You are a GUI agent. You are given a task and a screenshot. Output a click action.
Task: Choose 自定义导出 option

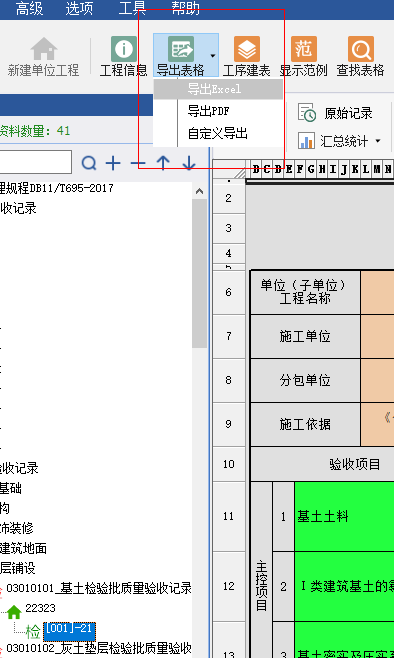pos(218,133)
